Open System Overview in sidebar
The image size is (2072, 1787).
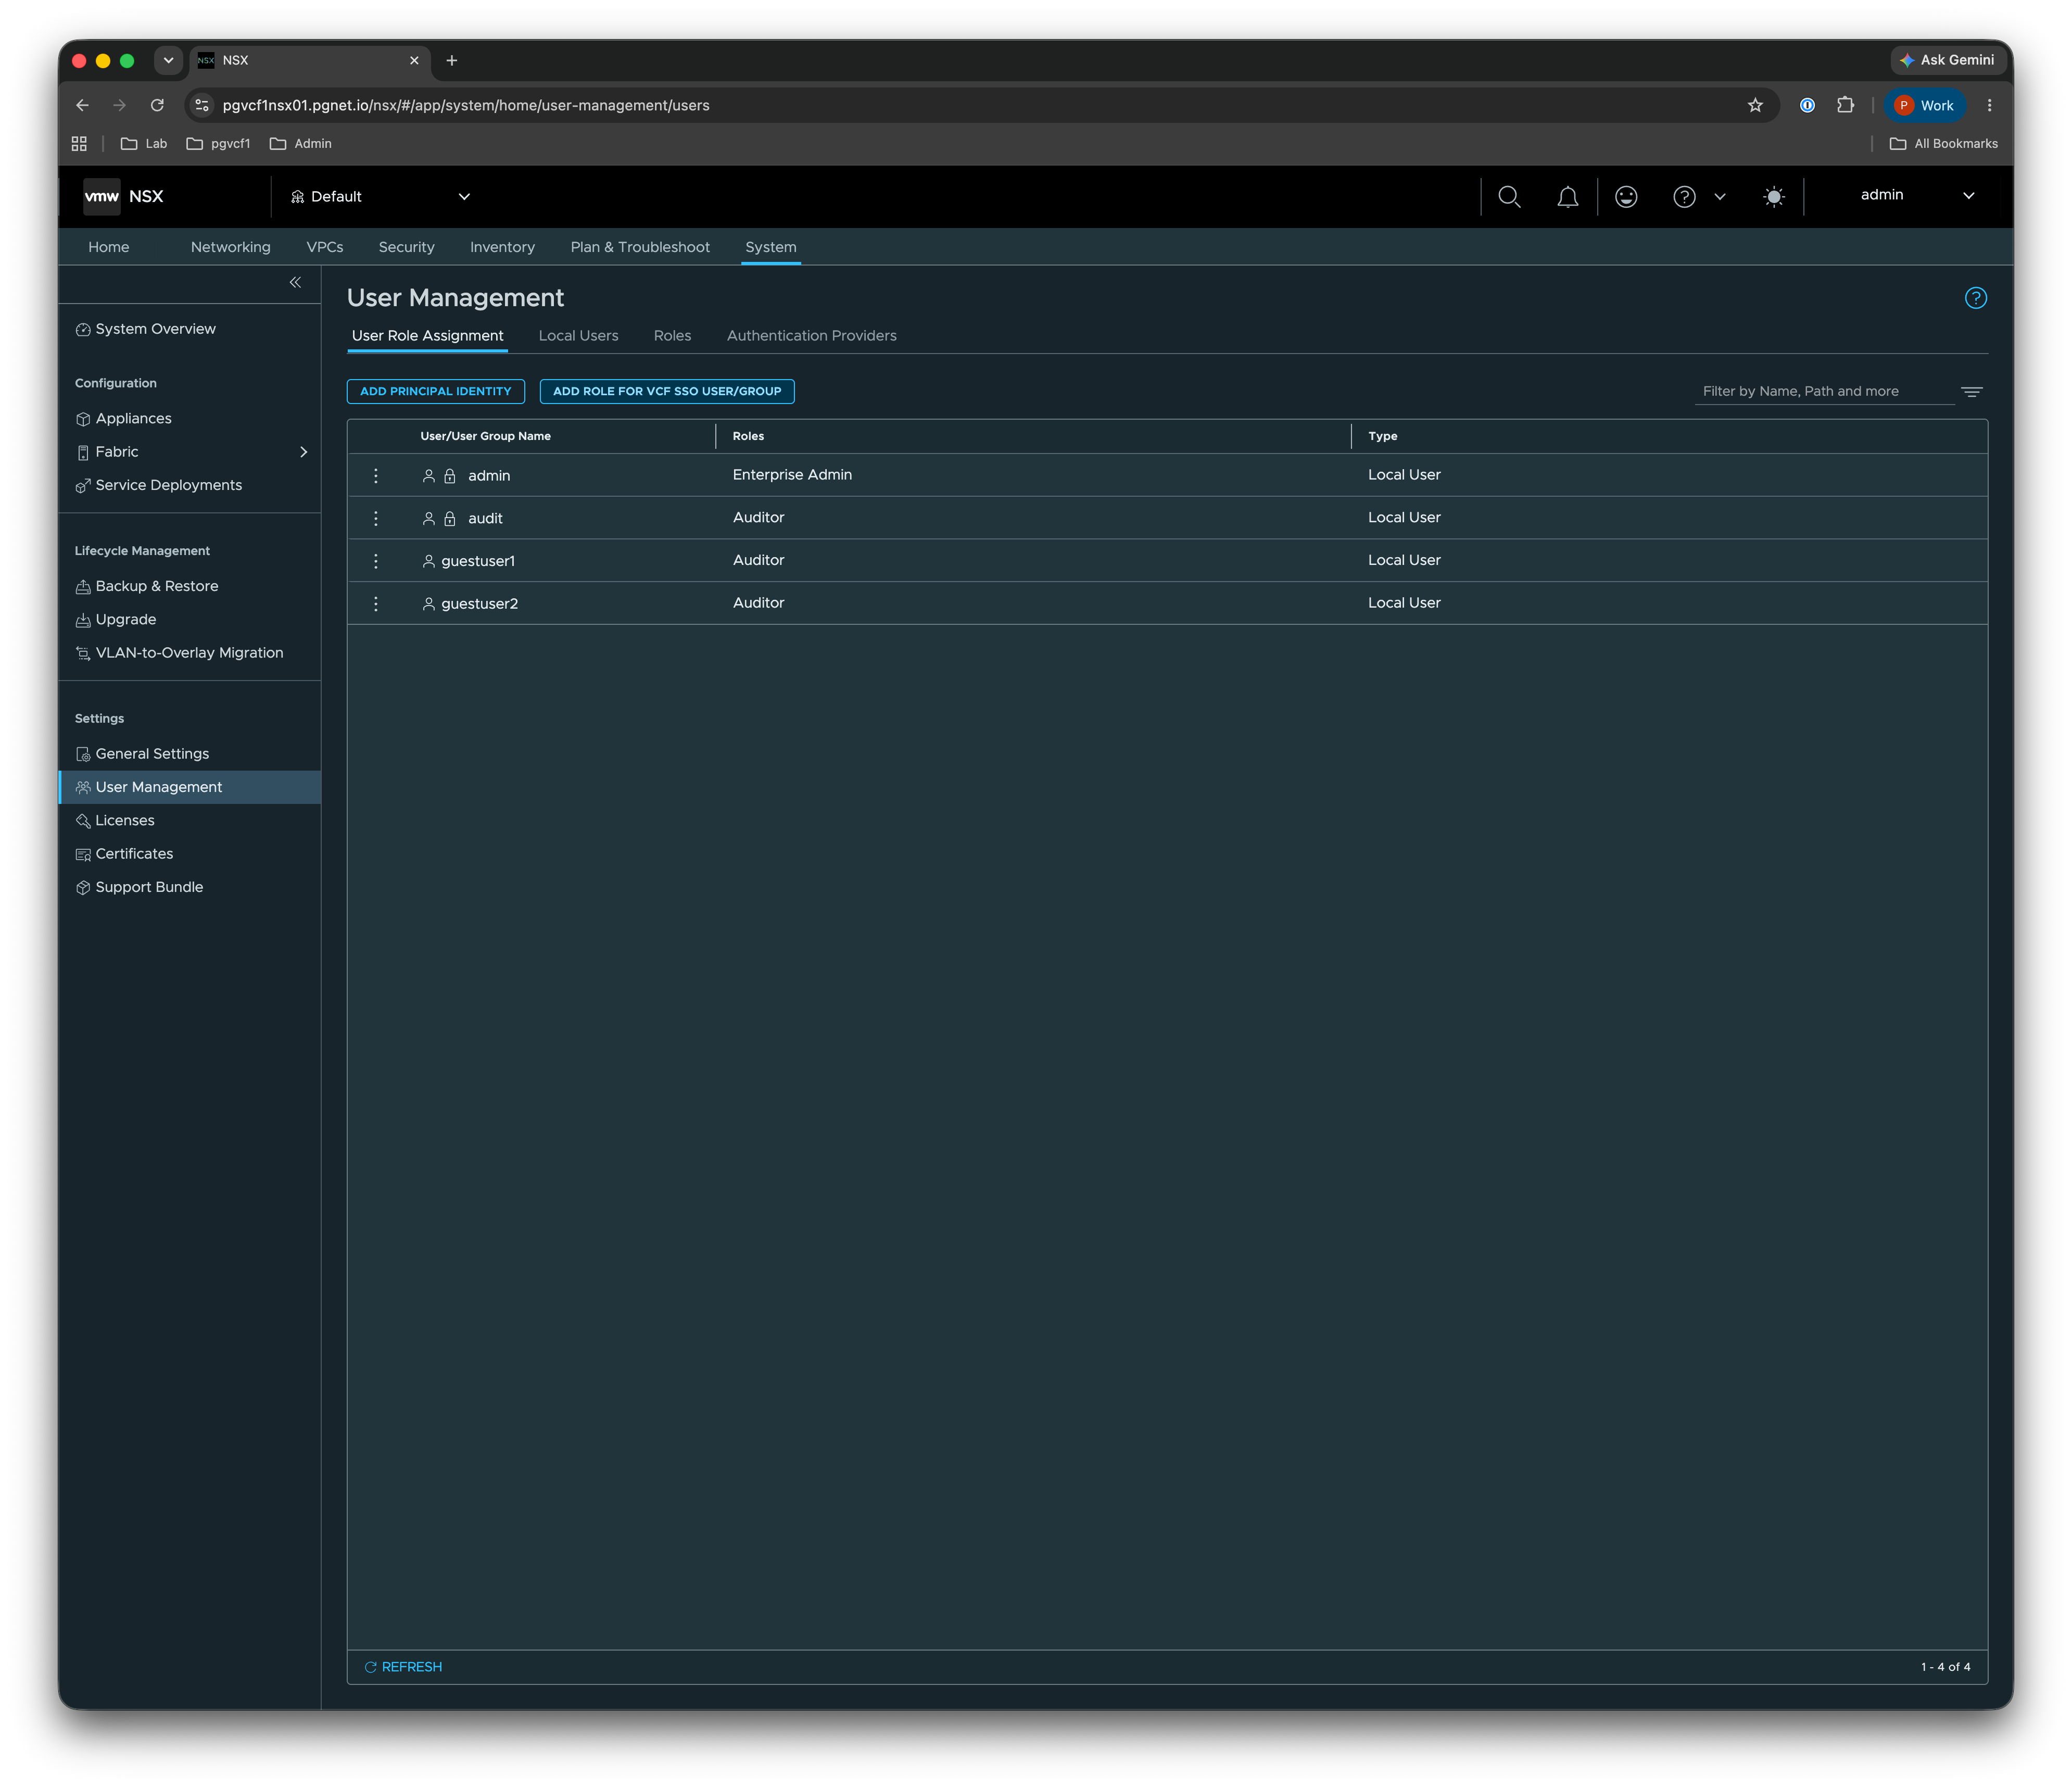pos(146,329)
